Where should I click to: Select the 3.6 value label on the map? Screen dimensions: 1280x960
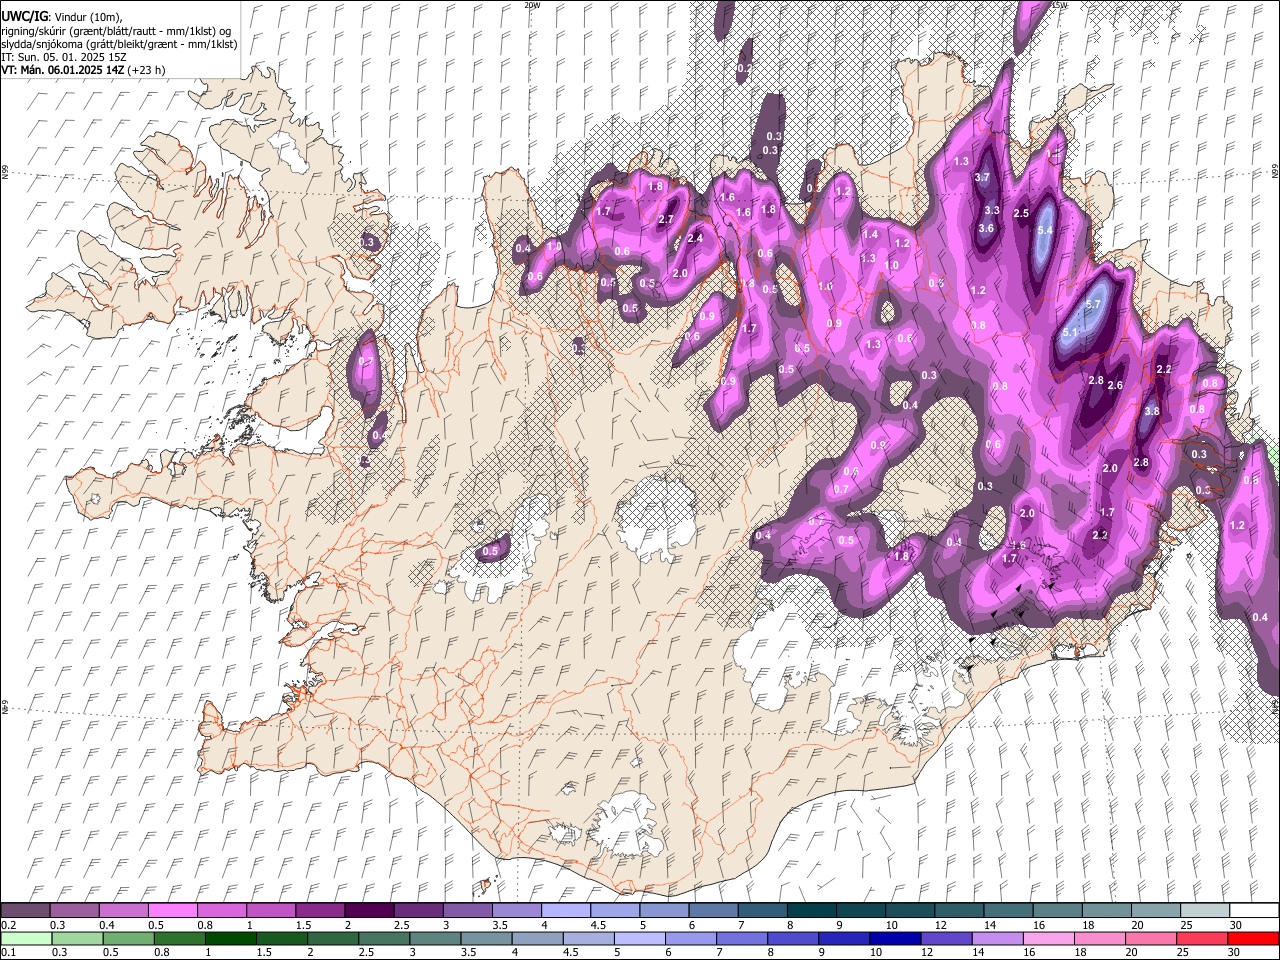[x=986, y=228]
